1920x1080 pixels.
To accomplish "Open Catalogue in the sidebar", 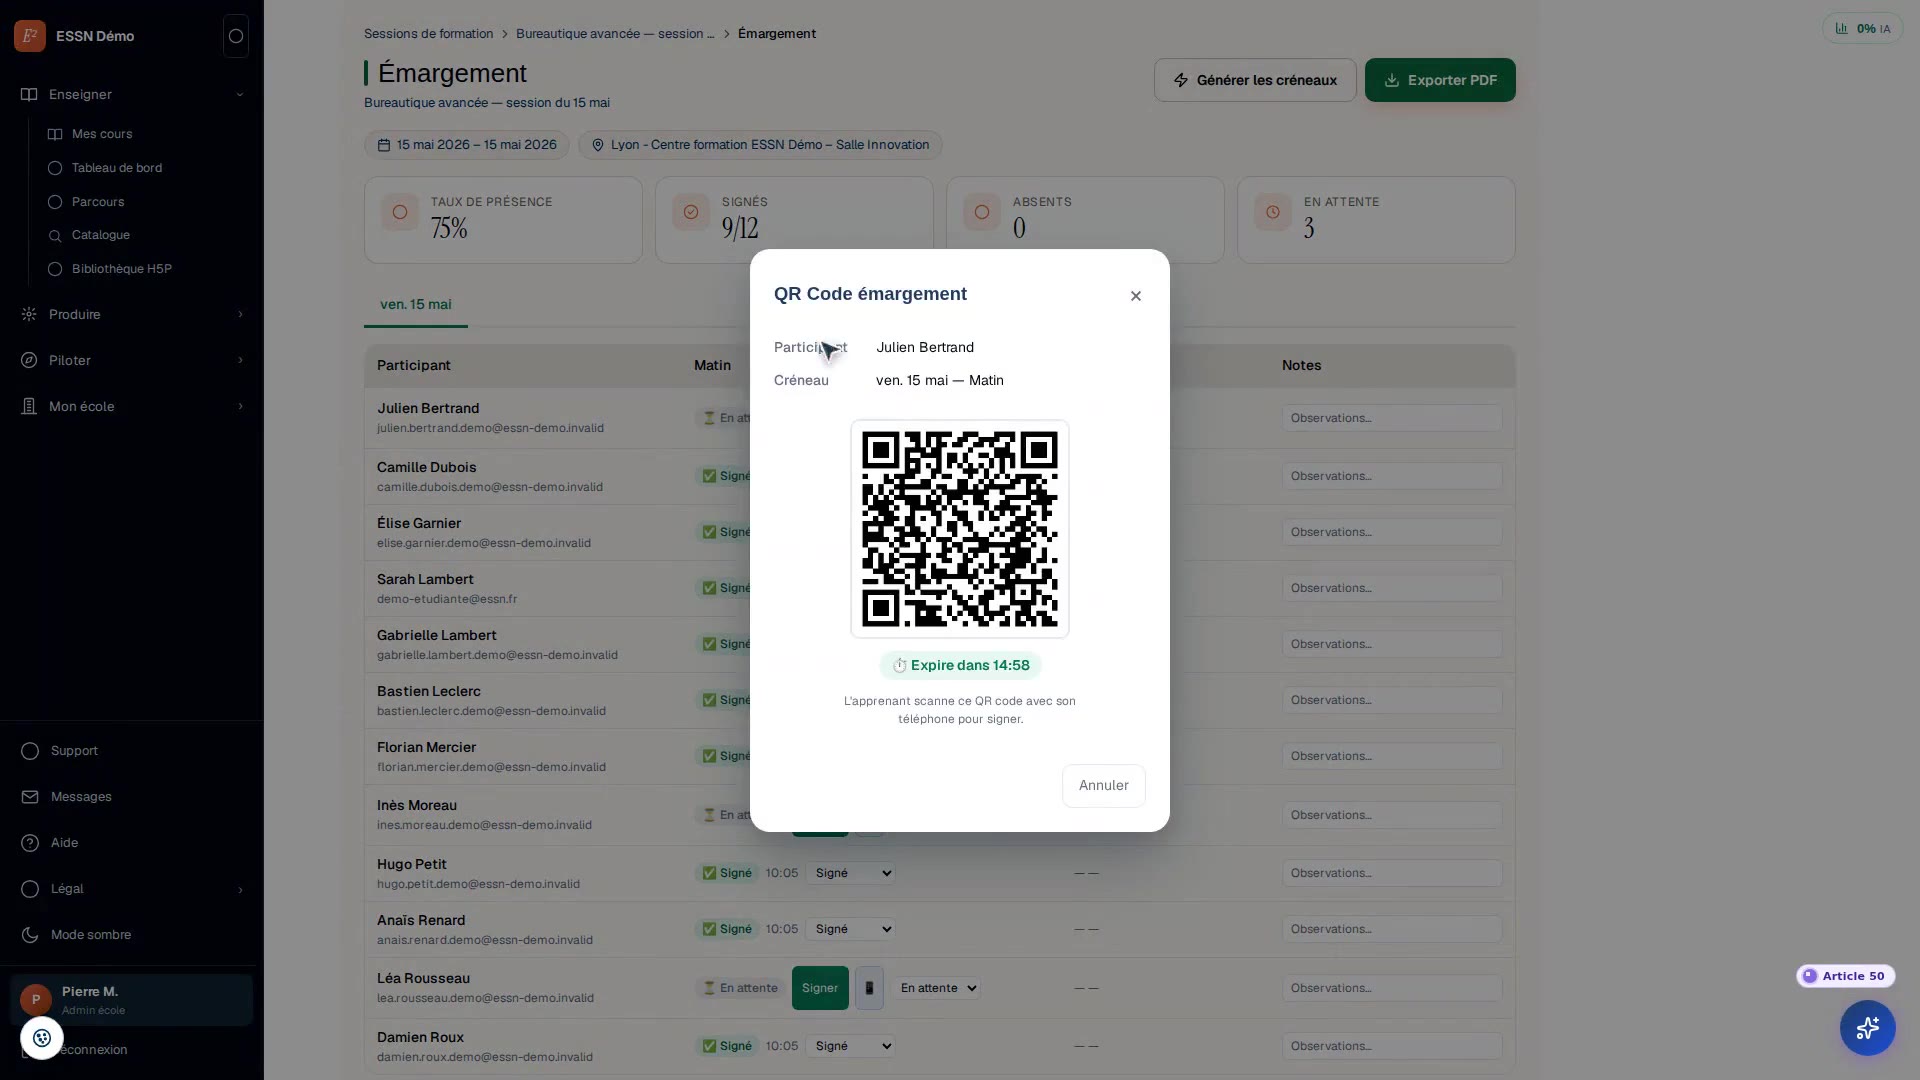I will (101, 235).
